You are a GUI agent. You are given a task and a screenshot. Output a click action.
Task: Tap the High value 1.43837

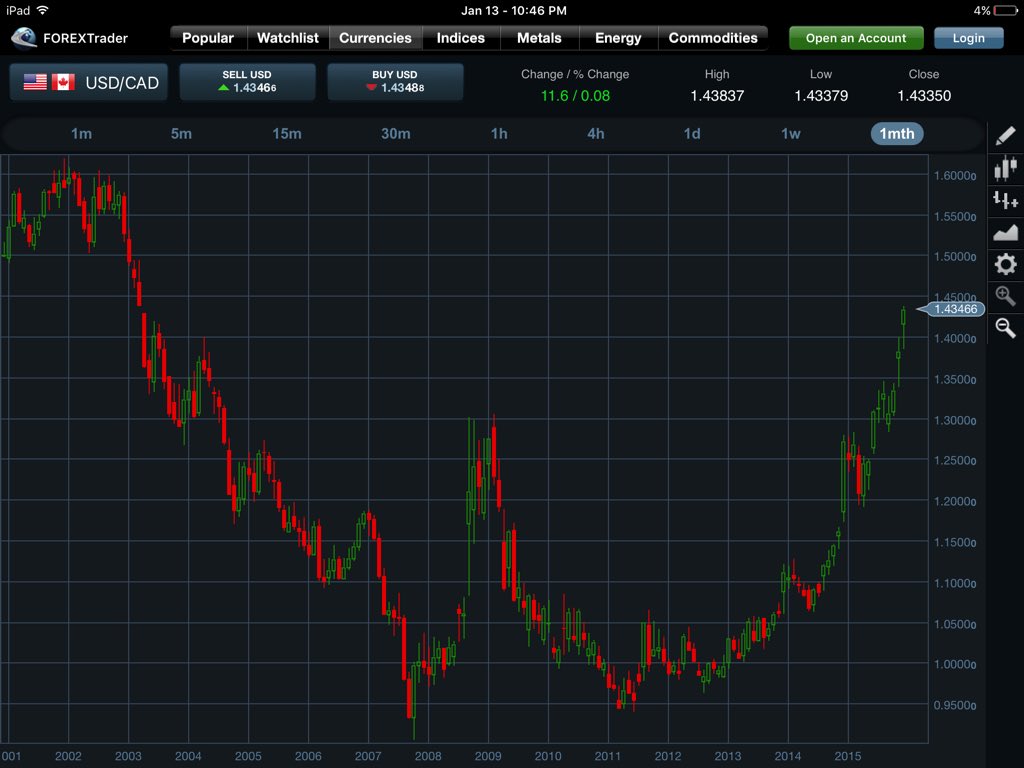717,96
